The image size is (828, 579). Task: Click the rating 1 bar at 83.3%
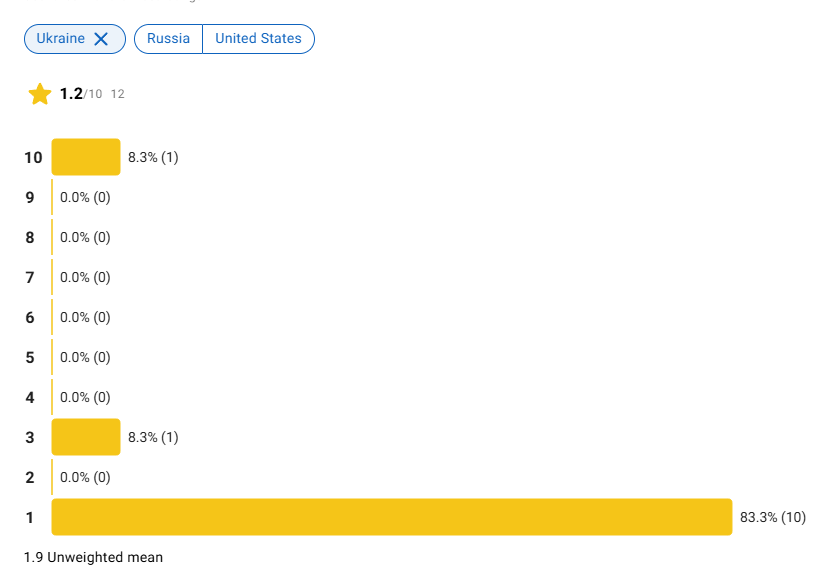point(392,517)
